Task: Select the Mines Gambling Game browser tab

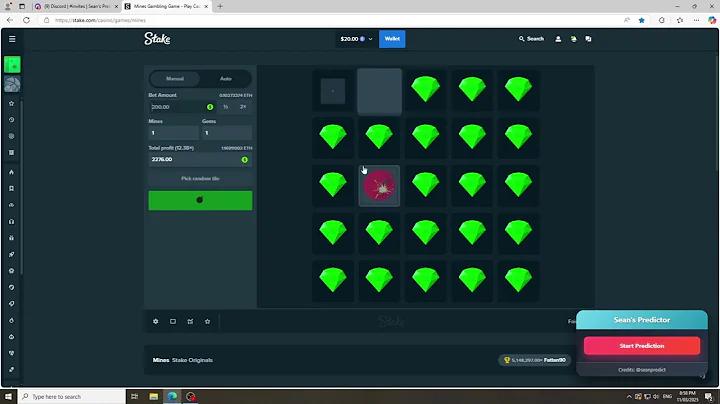Action: click(x=167, y=6)
